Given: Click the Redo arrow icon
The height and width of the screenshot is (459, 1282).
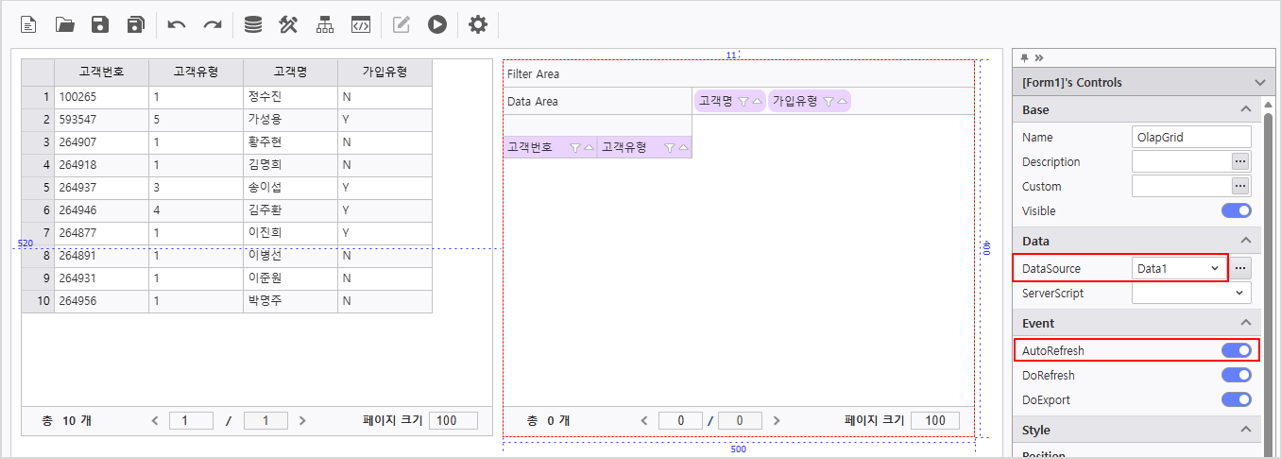Looking at the screenshot, I should point(212,24).
